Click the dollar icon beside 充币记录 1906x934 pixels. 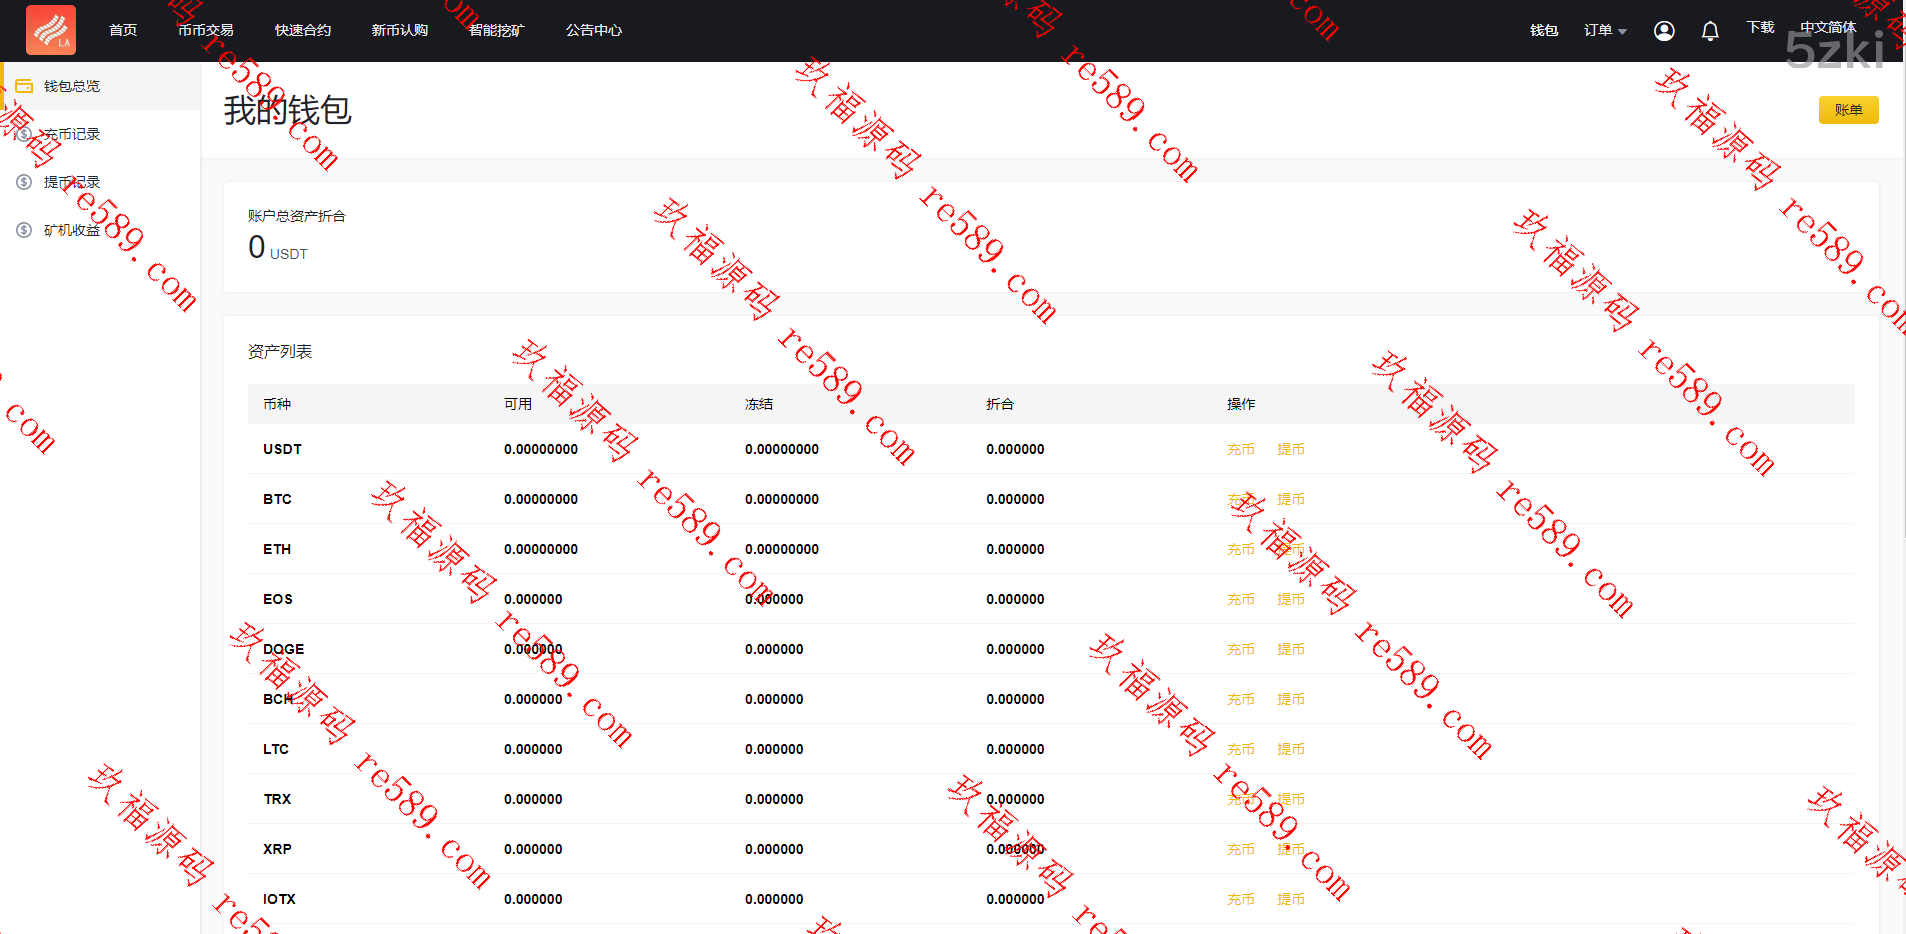[24, 134]
